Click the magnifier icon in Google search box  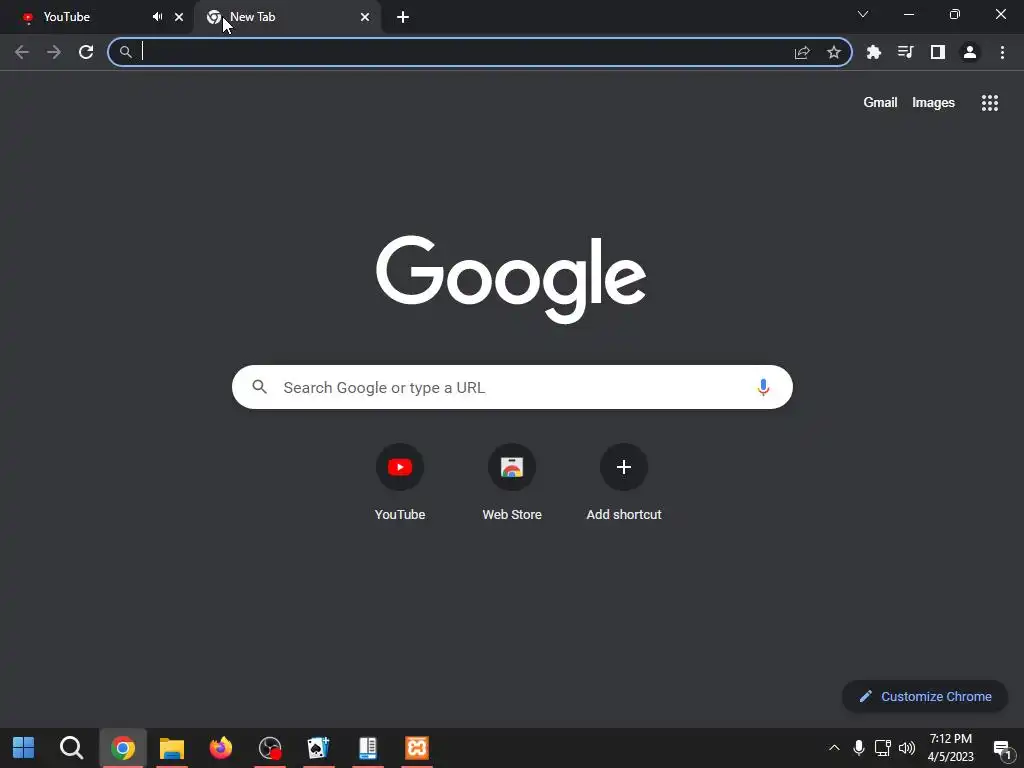pyautogui.click(x=260, y=387)
